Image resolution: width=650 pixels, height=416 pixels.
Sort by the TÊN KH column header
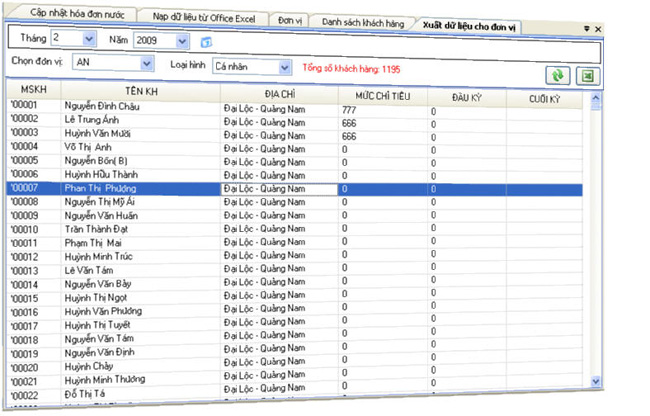[x=139, y=91]
